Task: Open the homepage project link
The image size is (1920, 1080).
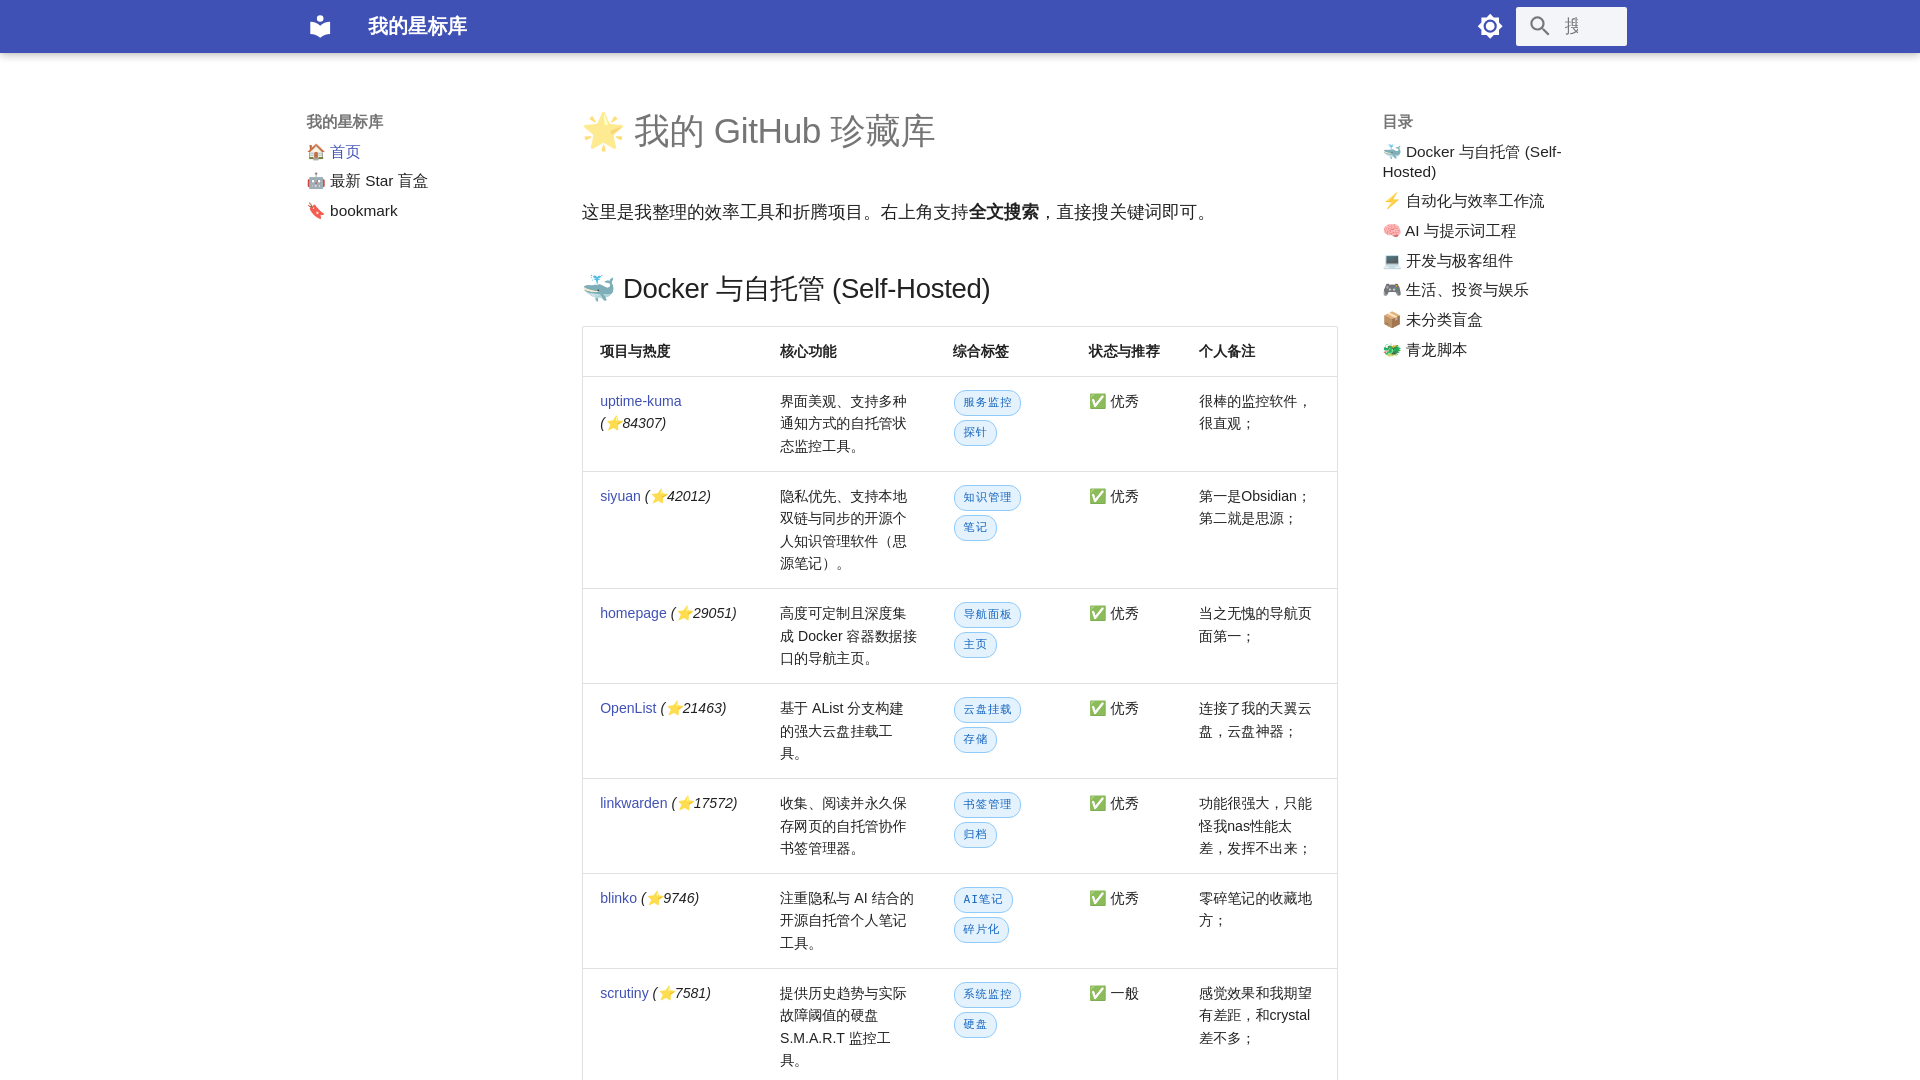Action: tap(633, 613)
